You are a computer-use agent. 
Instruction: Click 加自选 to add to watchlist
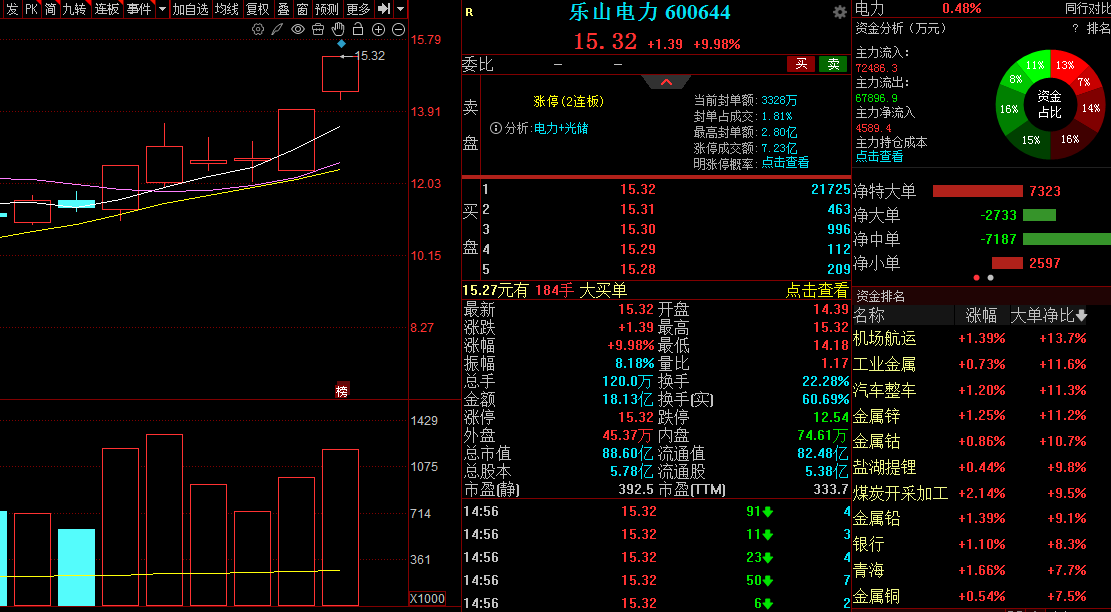(x=191, y=9)
